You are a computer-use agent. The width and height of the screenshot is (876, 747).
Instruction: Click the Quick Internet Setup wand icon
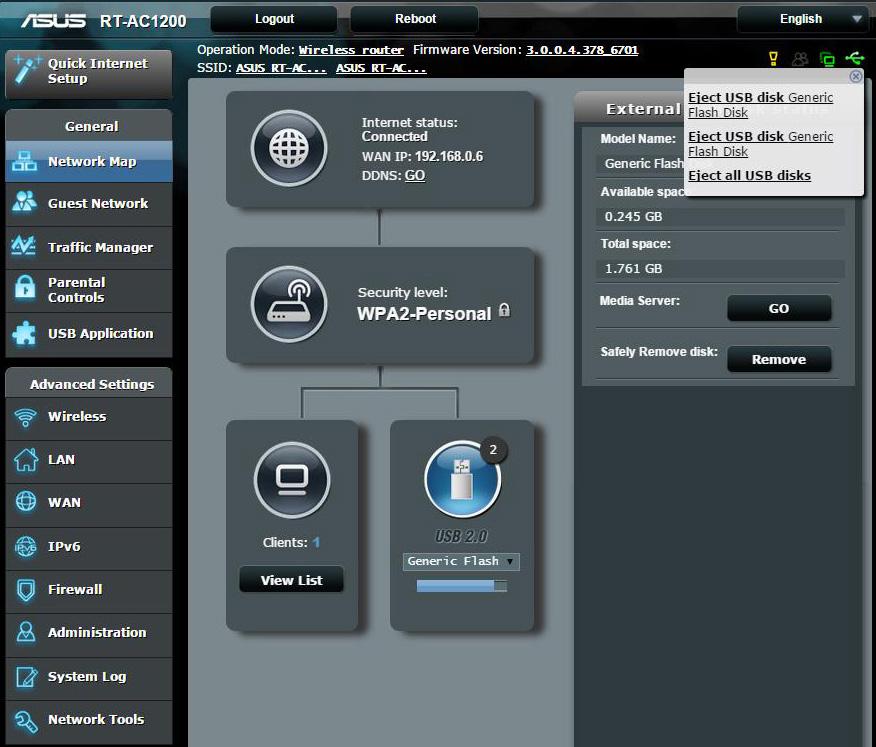tap(25, 70)
